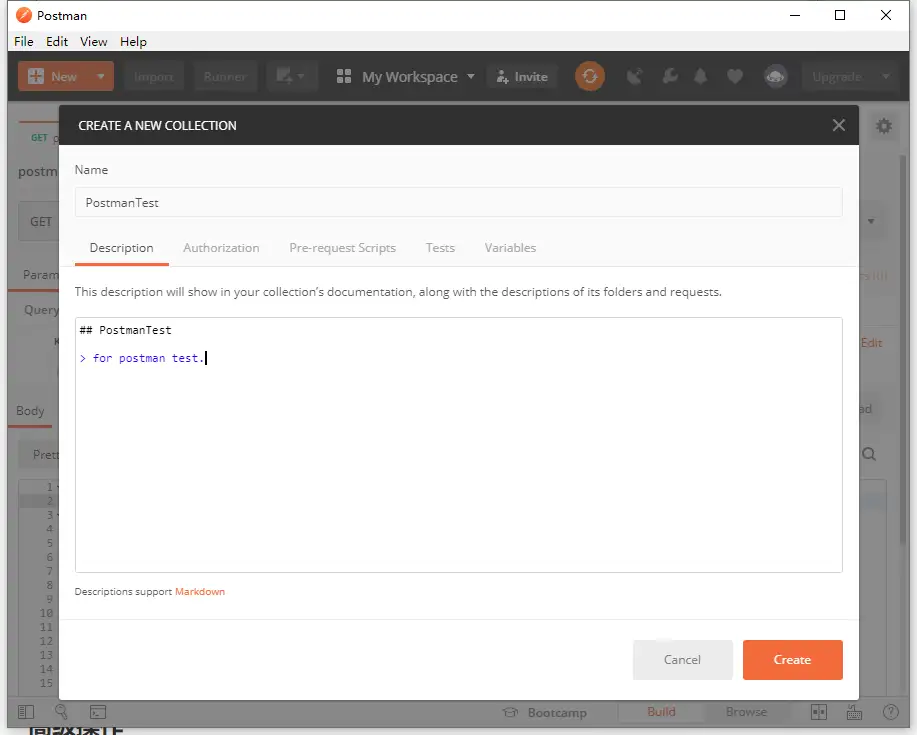Open the environment settings gear icon
Screen dimensions: 917x735
click(x=884, y=126)
